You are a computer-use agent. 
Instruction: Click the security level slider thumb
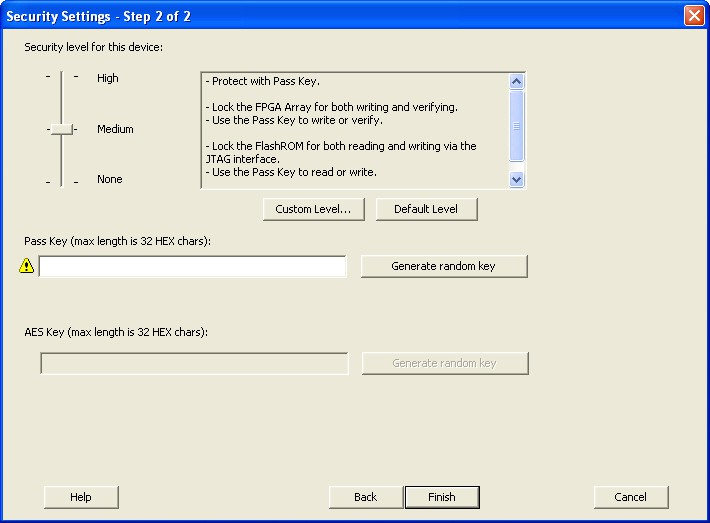[x=62, y=130]
